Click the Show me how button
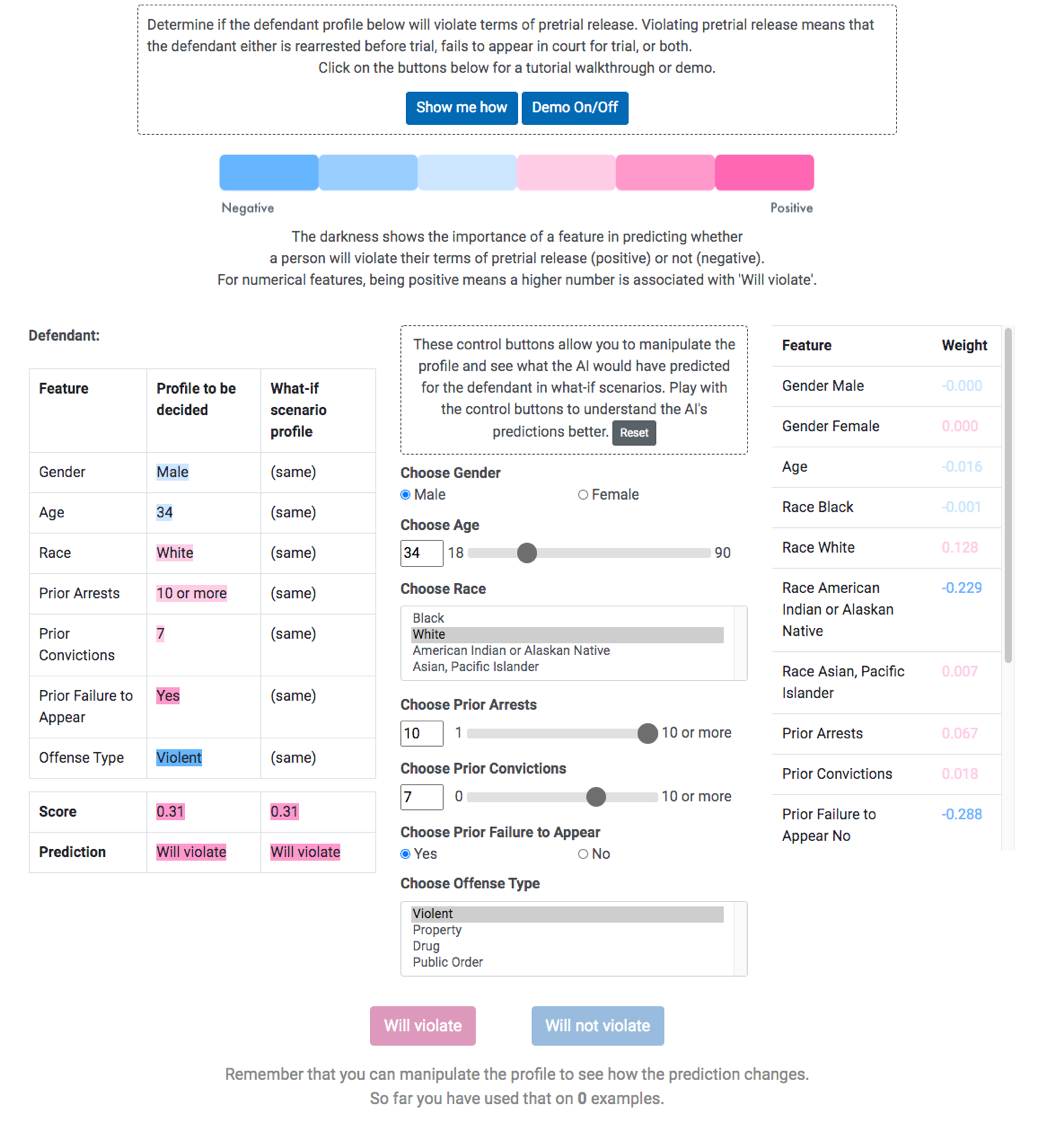 point(461,108)
